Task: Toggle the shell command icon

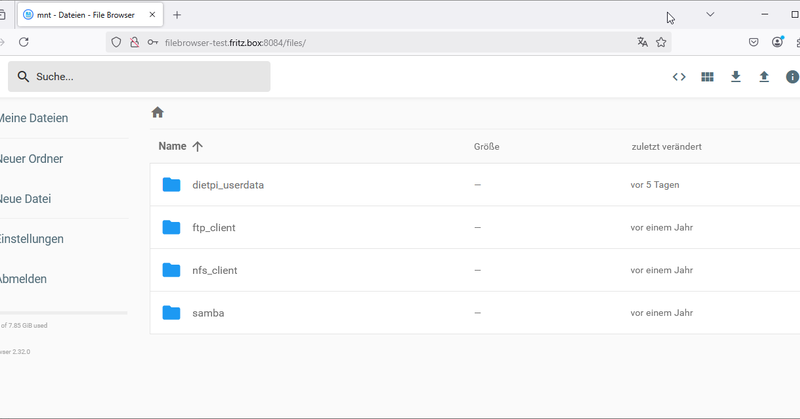Action: tap(679, 77)
